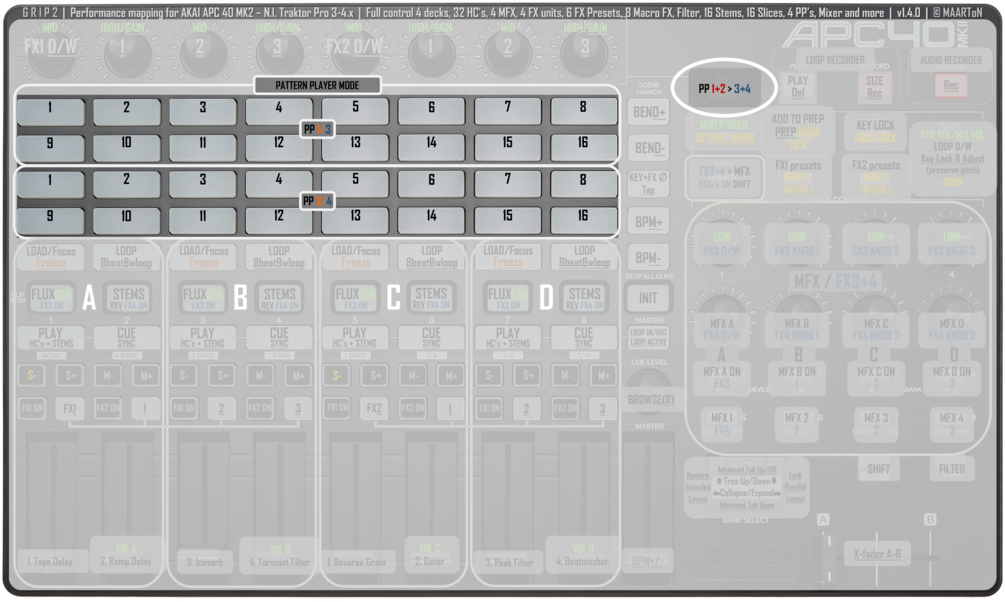
Task: Click the Loop Recorder PLAY Del button
Action: point(797,87)
